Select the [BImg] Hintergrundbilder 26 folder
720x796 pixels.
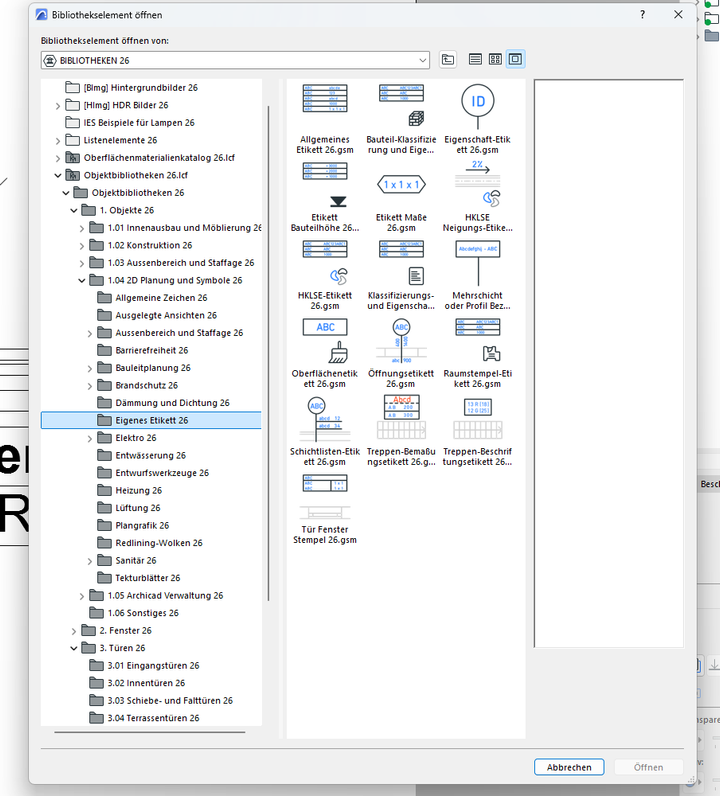(132, 88)
